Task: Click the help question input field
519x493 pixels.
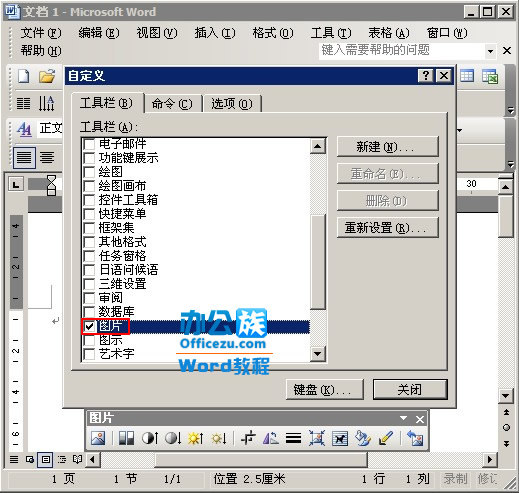Action: point(402,51)
